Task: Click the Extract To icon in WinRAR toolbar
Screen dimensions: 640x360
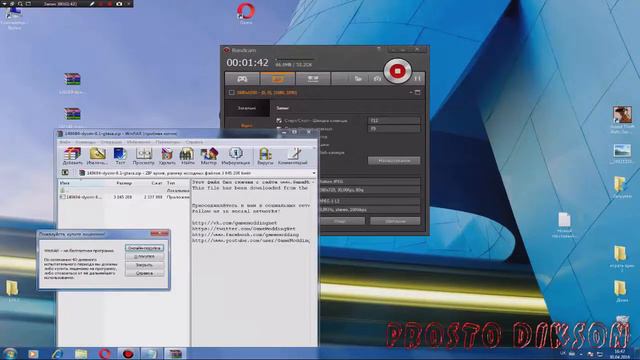Action: 97,156
